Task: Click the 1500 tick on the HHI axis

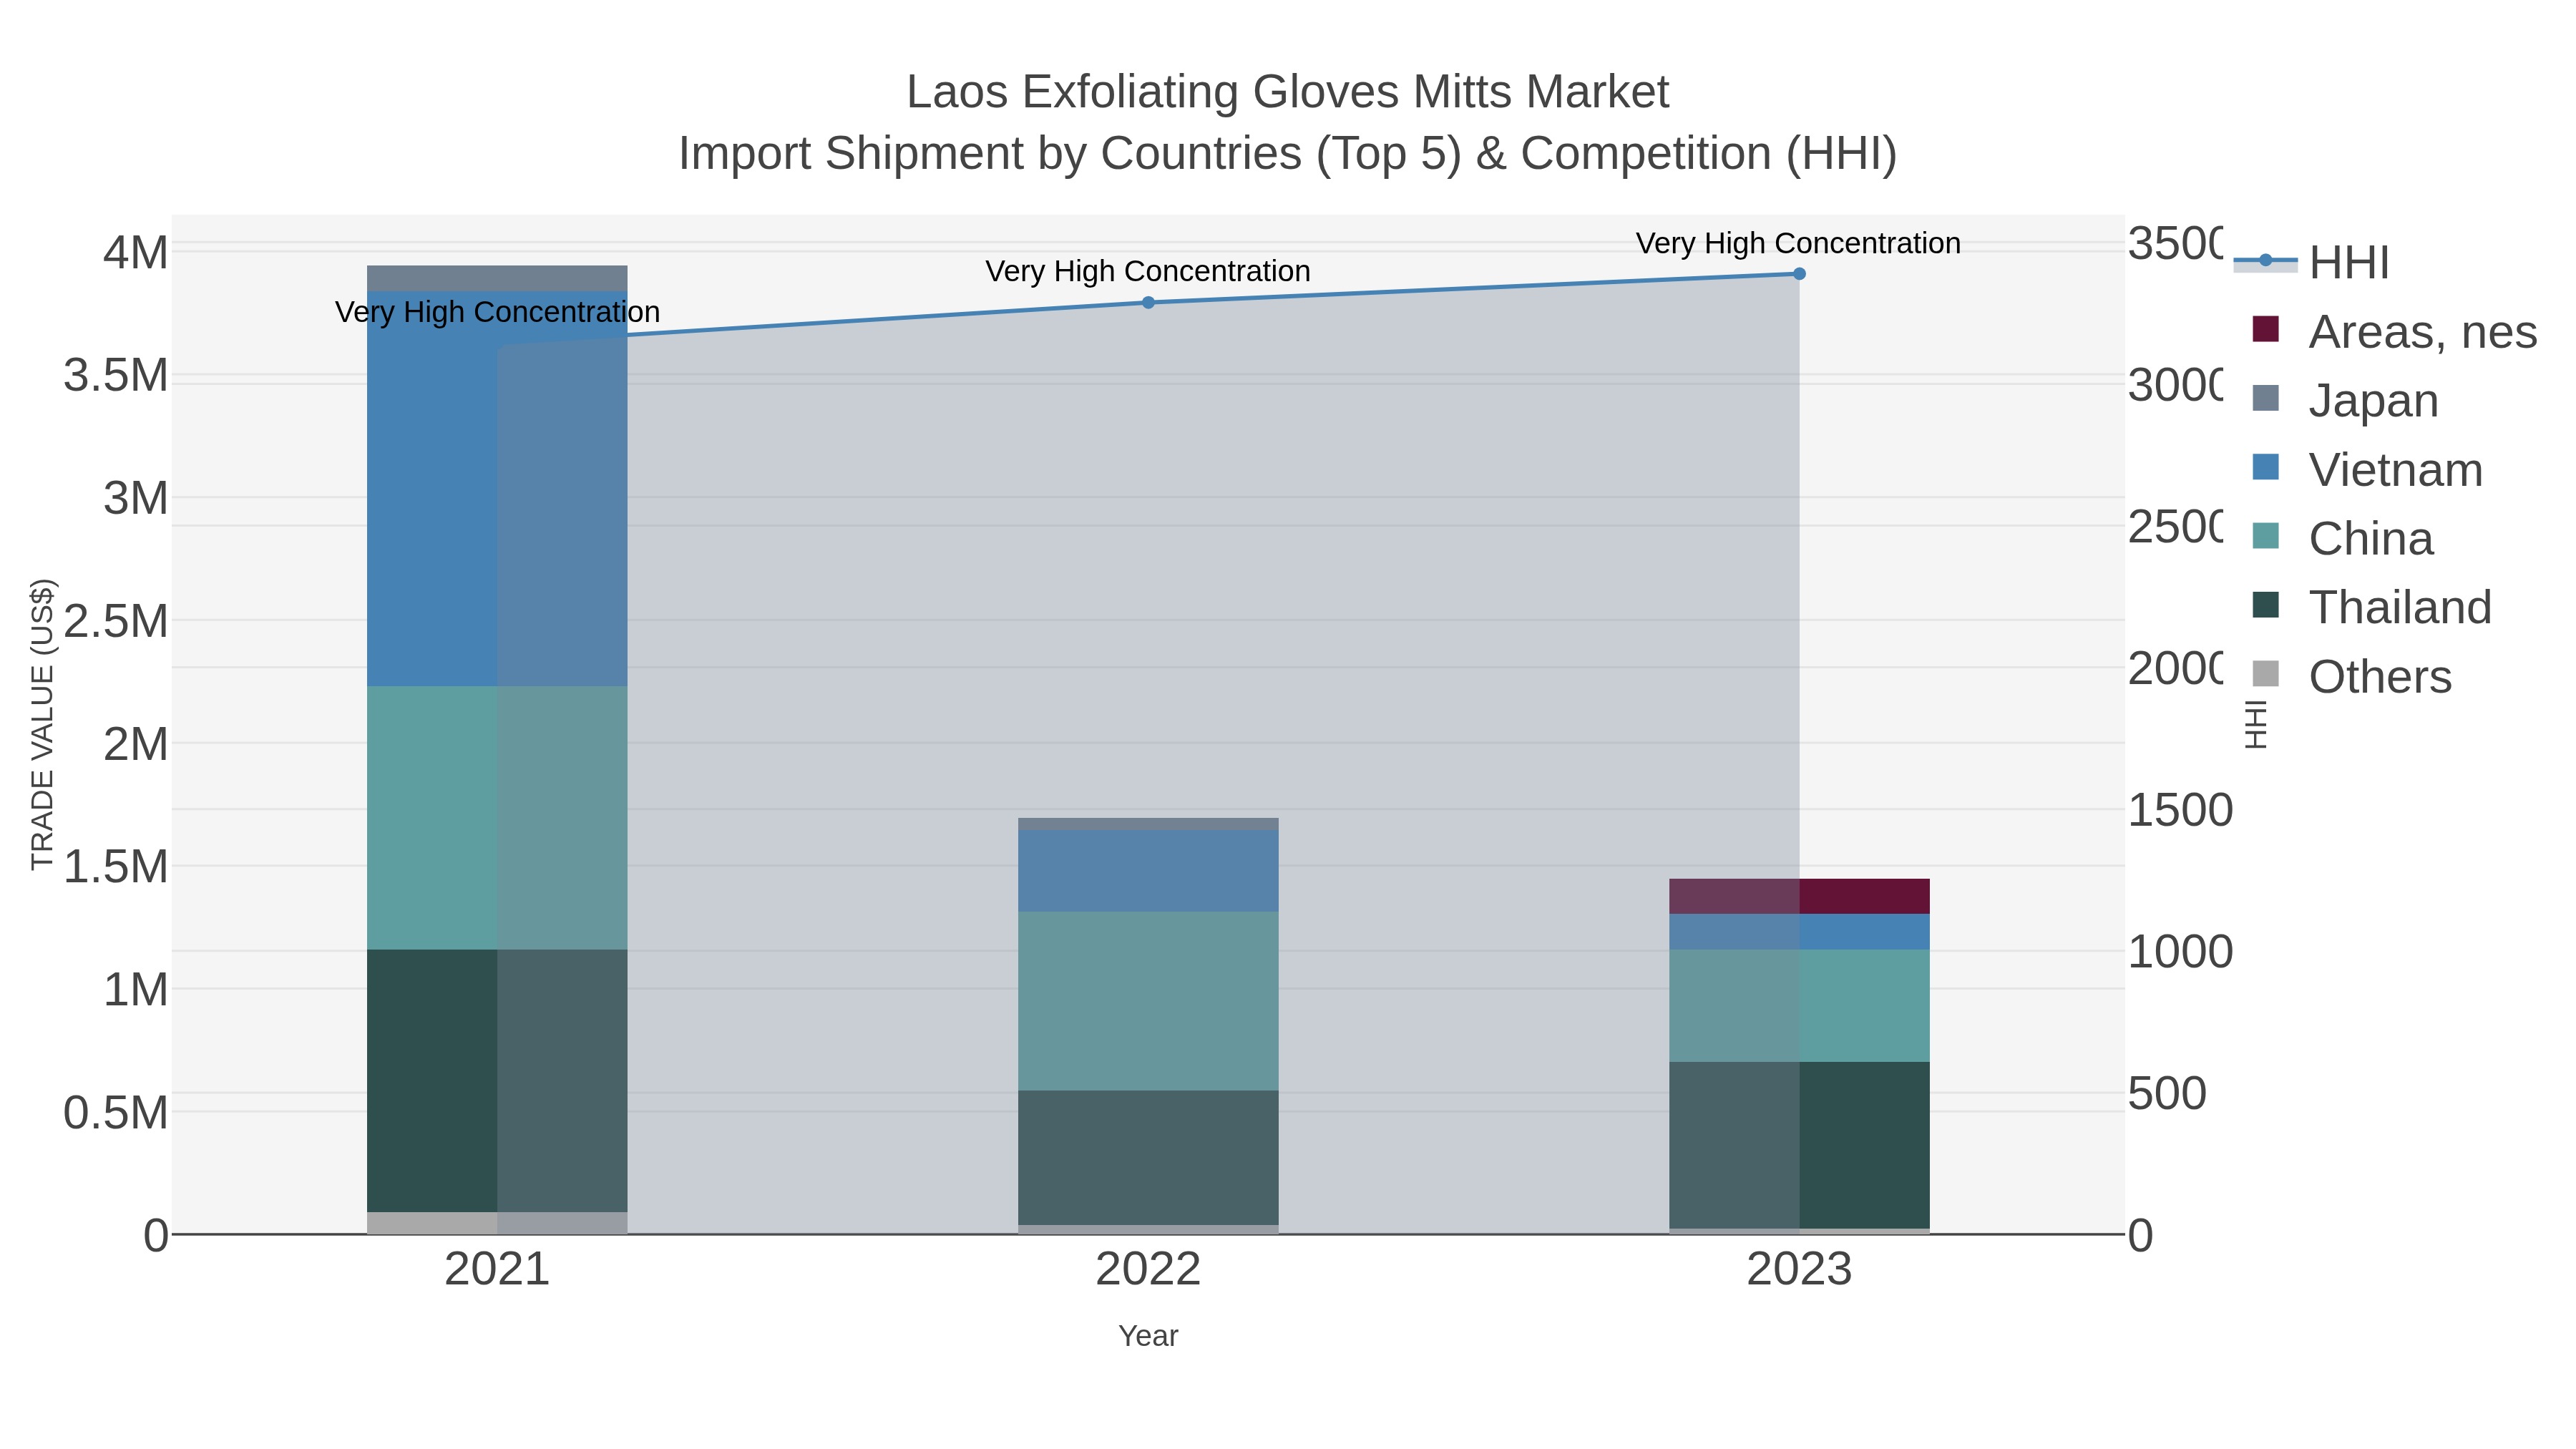Action: [x=2180, y=810]
